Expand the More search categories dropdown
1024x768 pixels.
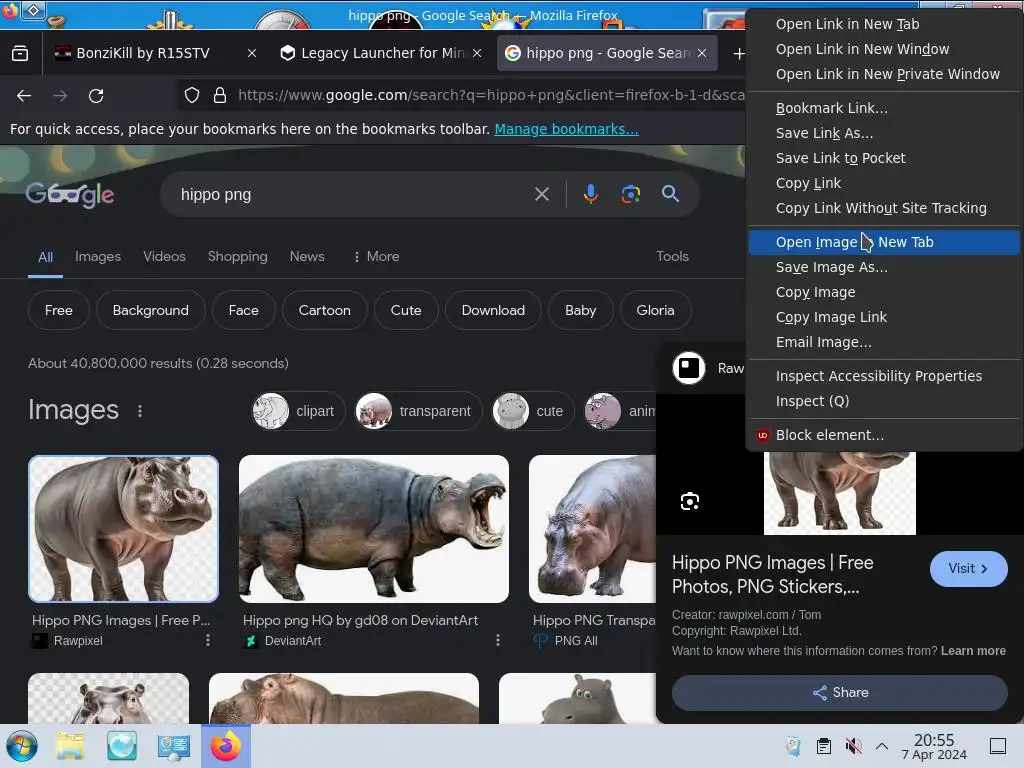tap(376, 257)
